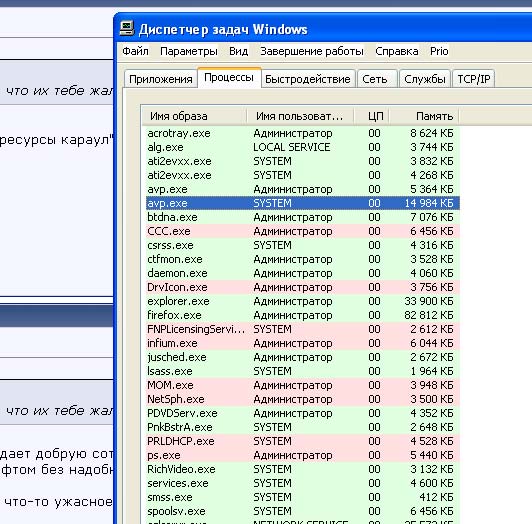Viewport: 532px width, 524px height.
Task: Select the spoolsv.exe process
Action: pyautogui.click(x=303, y=511)
